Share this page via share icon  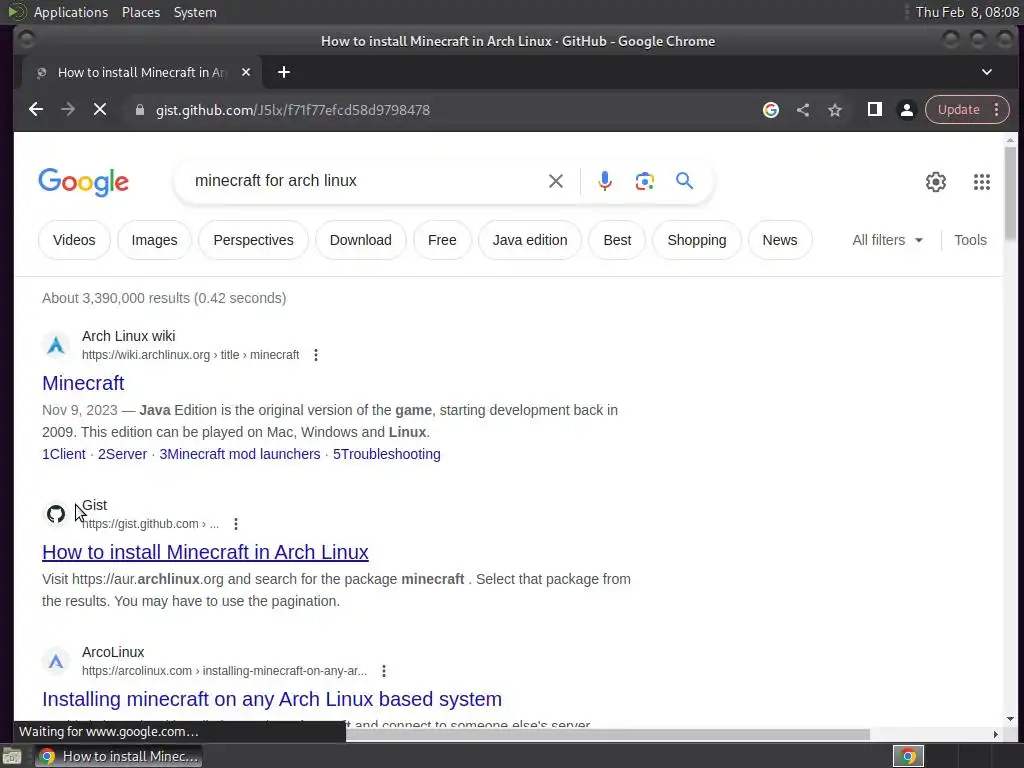[x=803, y=110]
